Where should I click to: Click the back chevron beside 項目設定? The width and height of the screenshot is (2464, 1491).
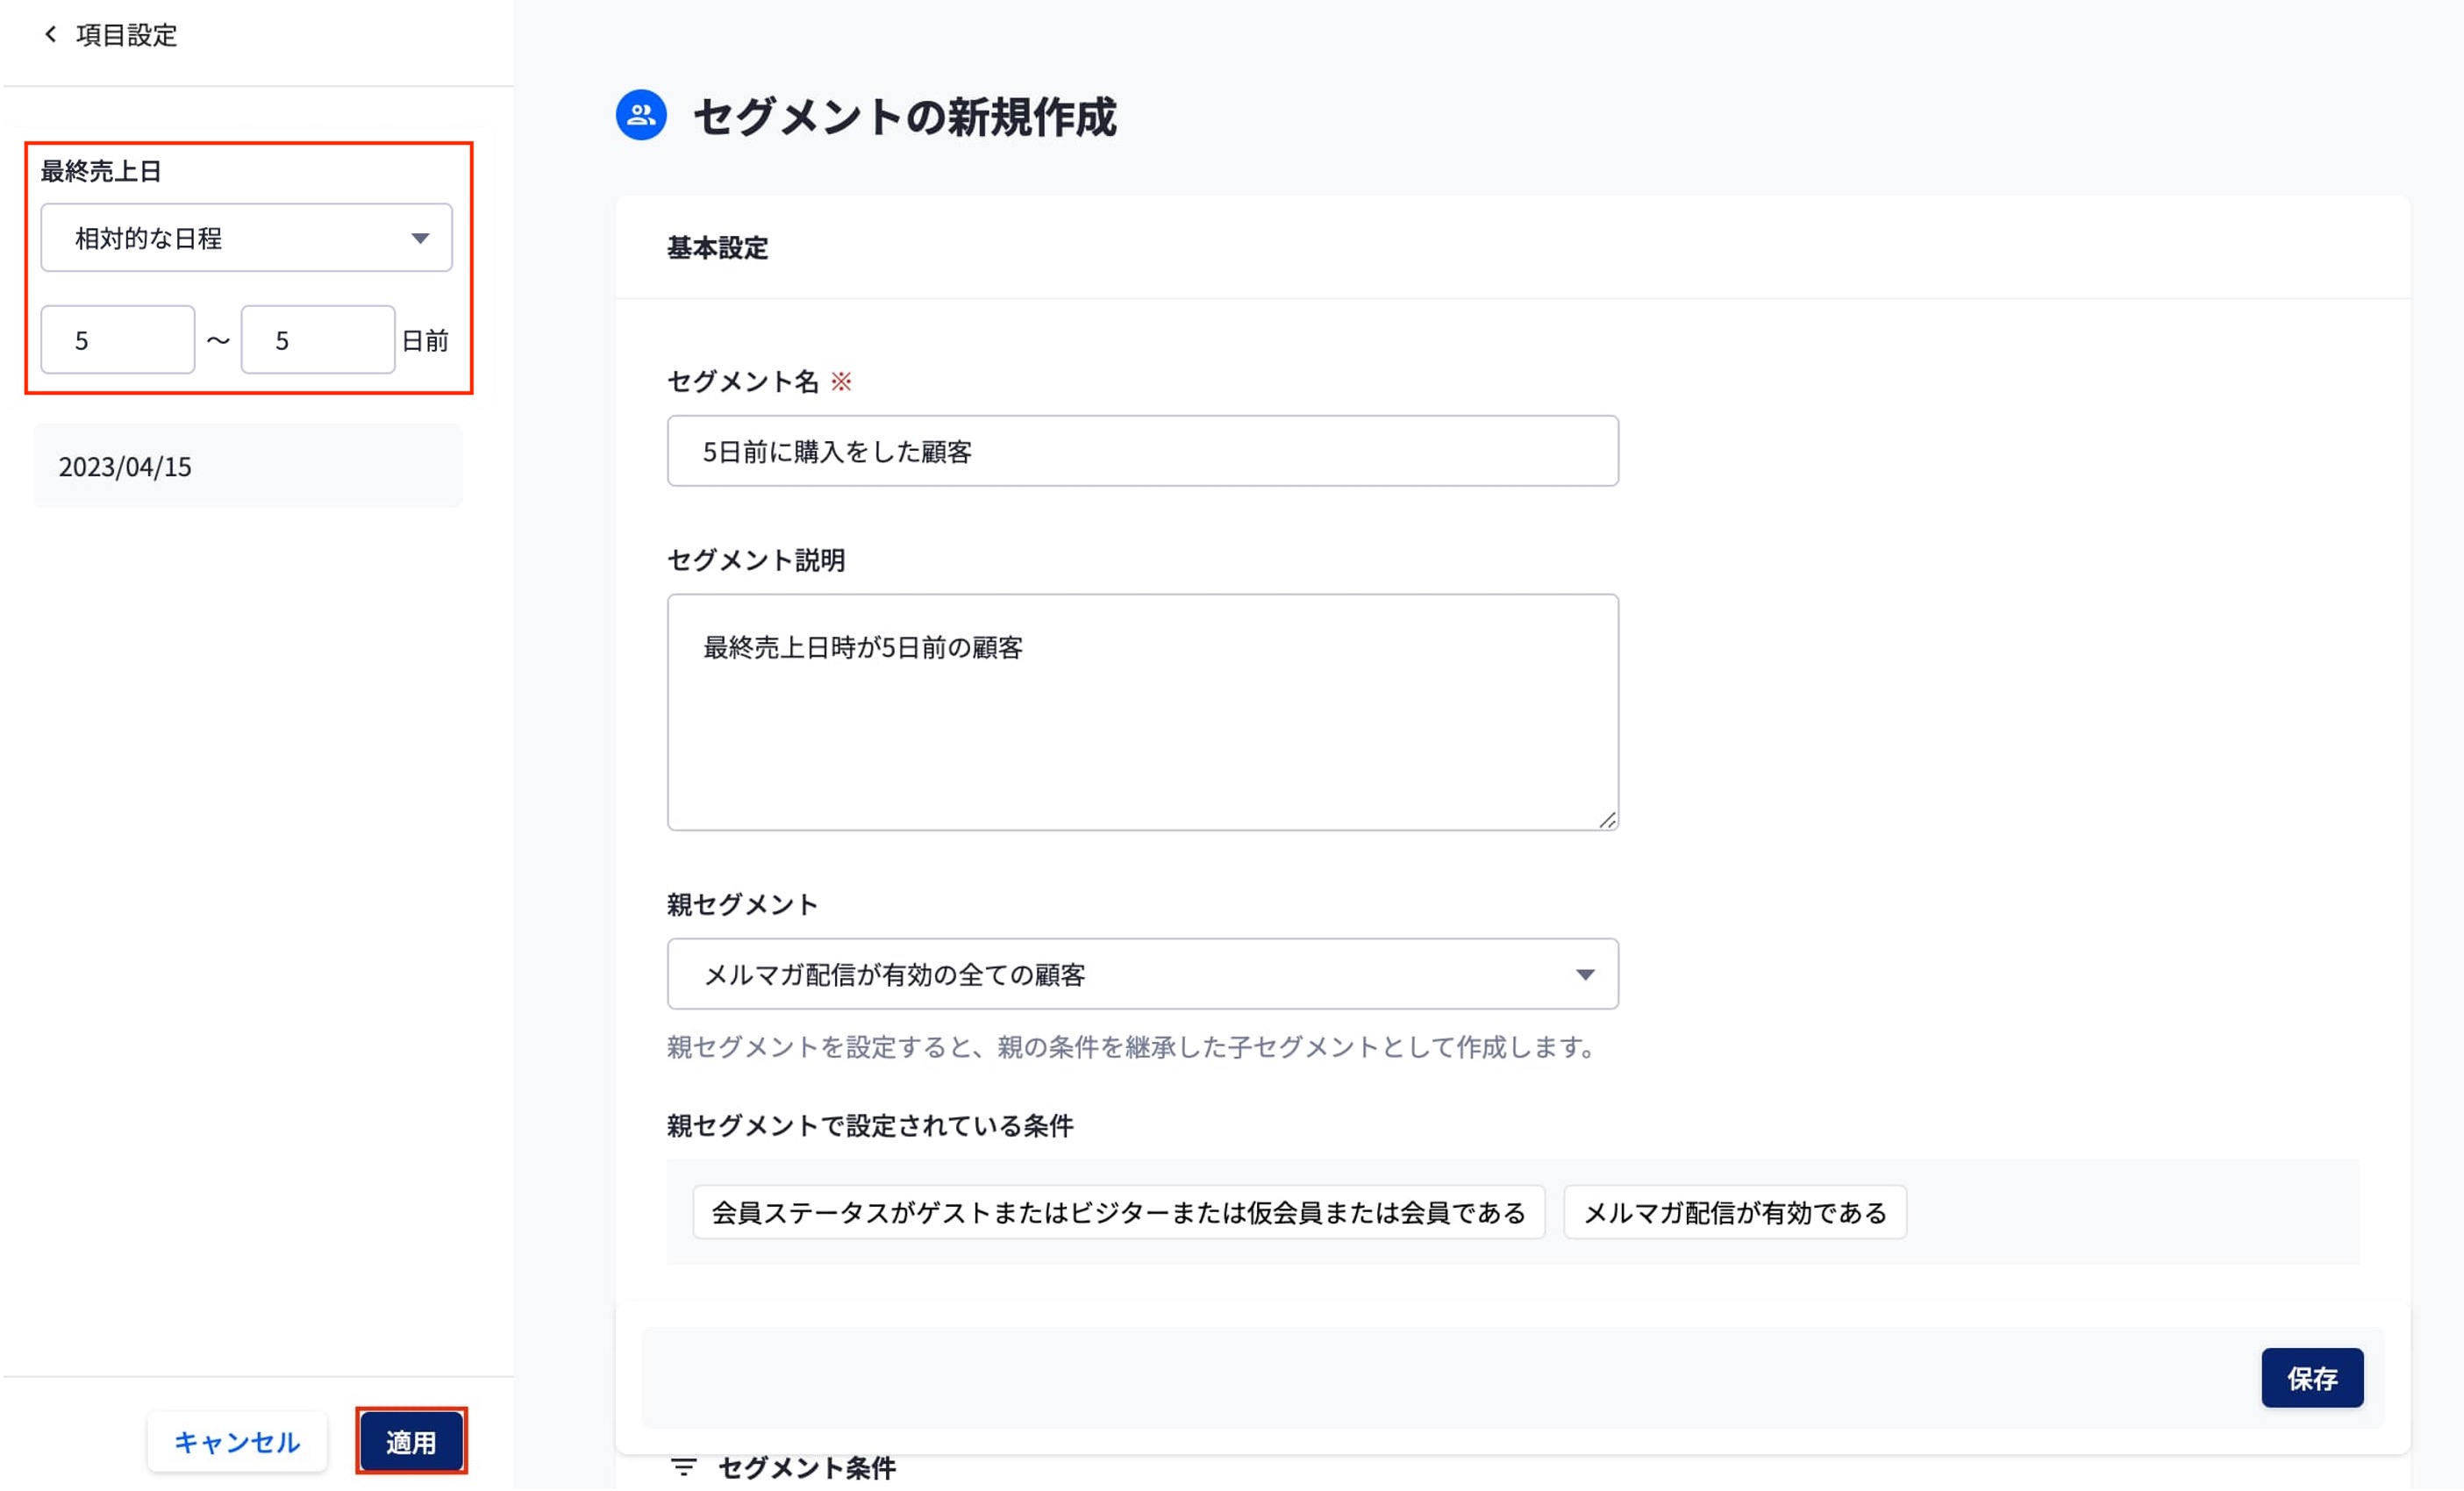(x=50, y=35)
